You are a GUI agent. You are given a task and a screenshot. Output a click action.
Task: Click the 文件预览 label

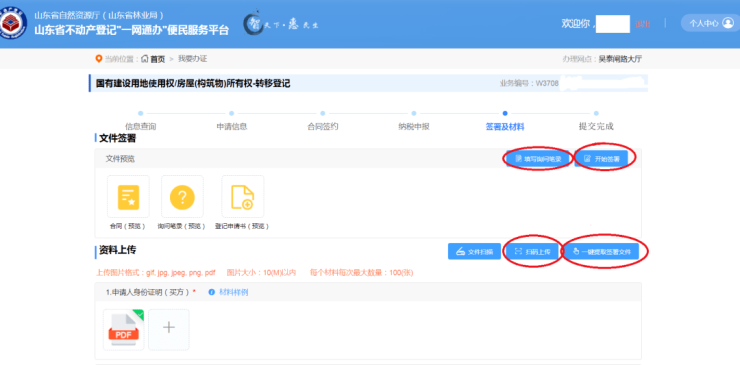(120, 159)
